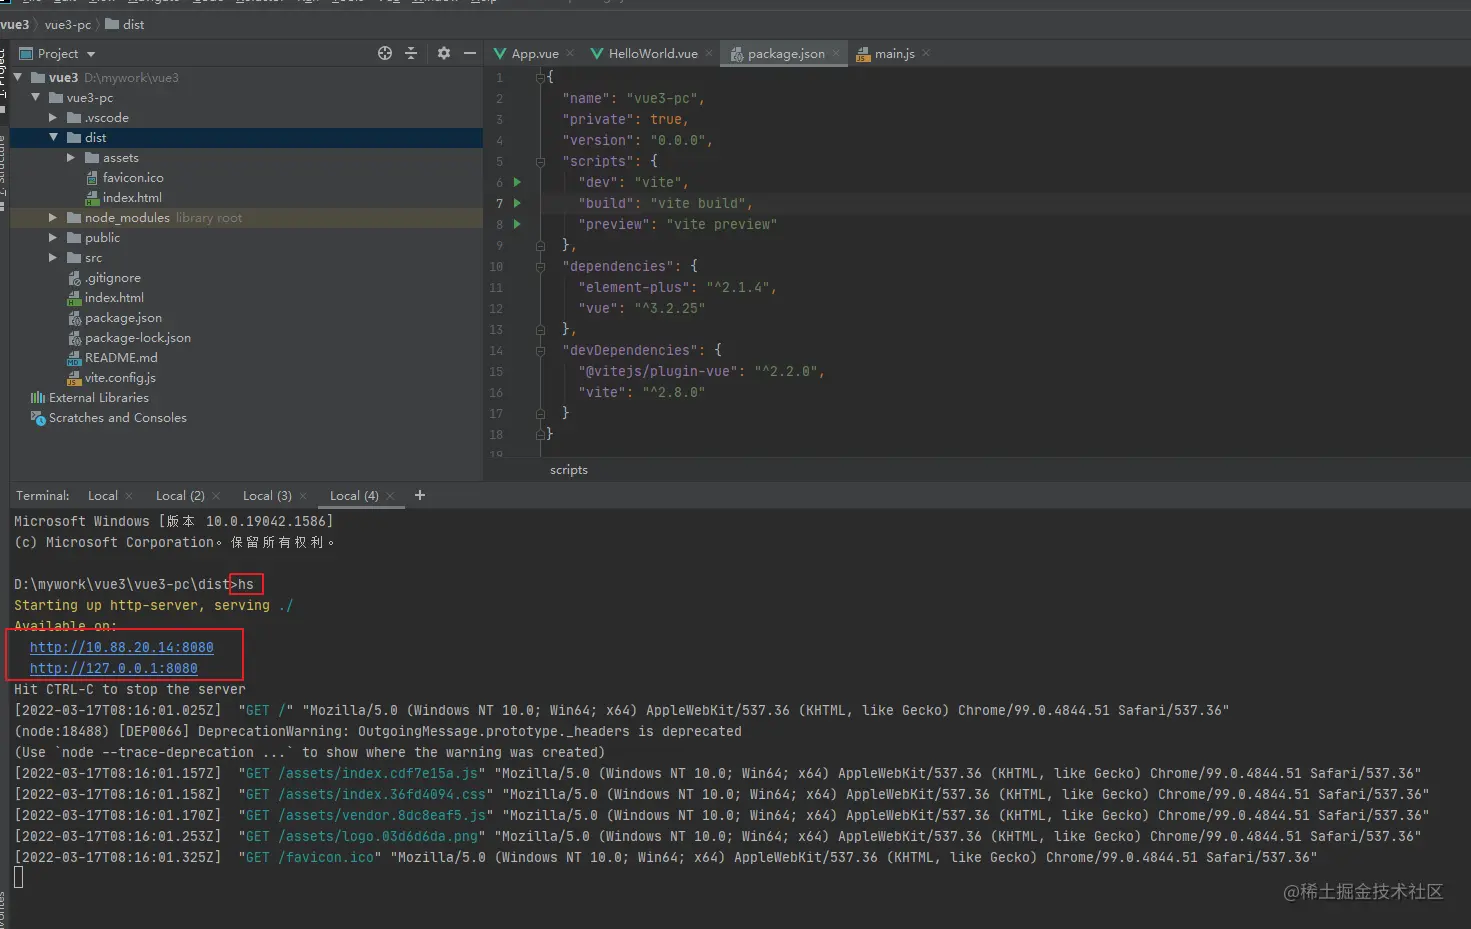
Task: Close the Local (4) terminal tab
Action: pyautogui.click(x=390, y=496)
